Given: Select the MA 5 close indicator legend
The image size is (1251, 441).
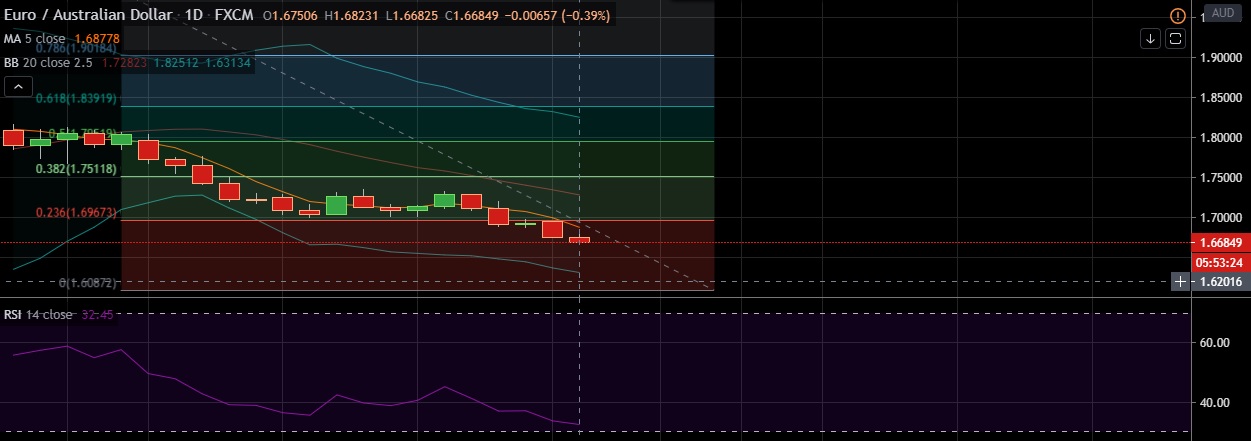Looking at the screenshot, I should (x=36, y=40).
